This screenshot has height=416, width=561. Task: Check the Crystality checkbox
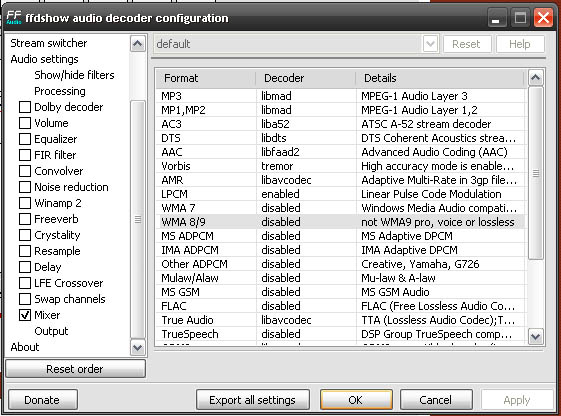[25, 235]
